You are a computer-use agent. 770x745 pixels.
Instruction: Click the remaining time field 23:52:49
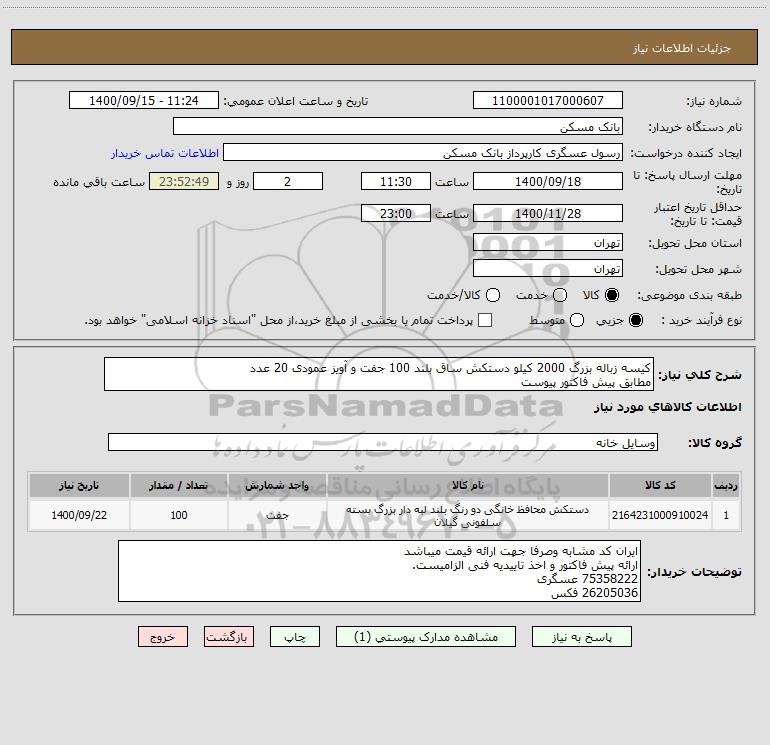[184, 181]
